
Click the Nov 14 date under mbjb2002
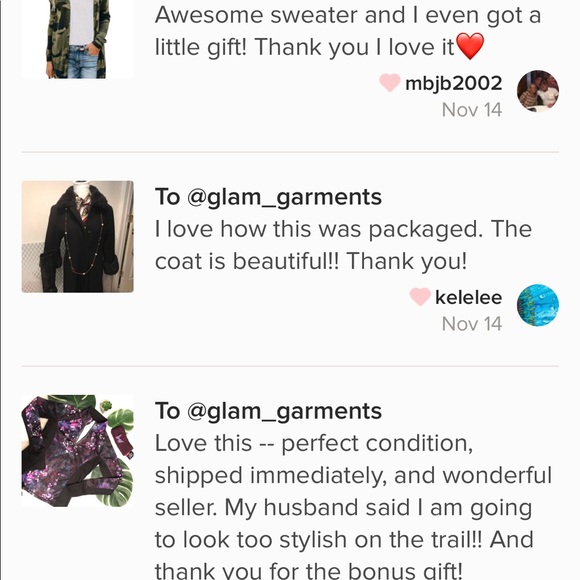click(x=472, y=110)
